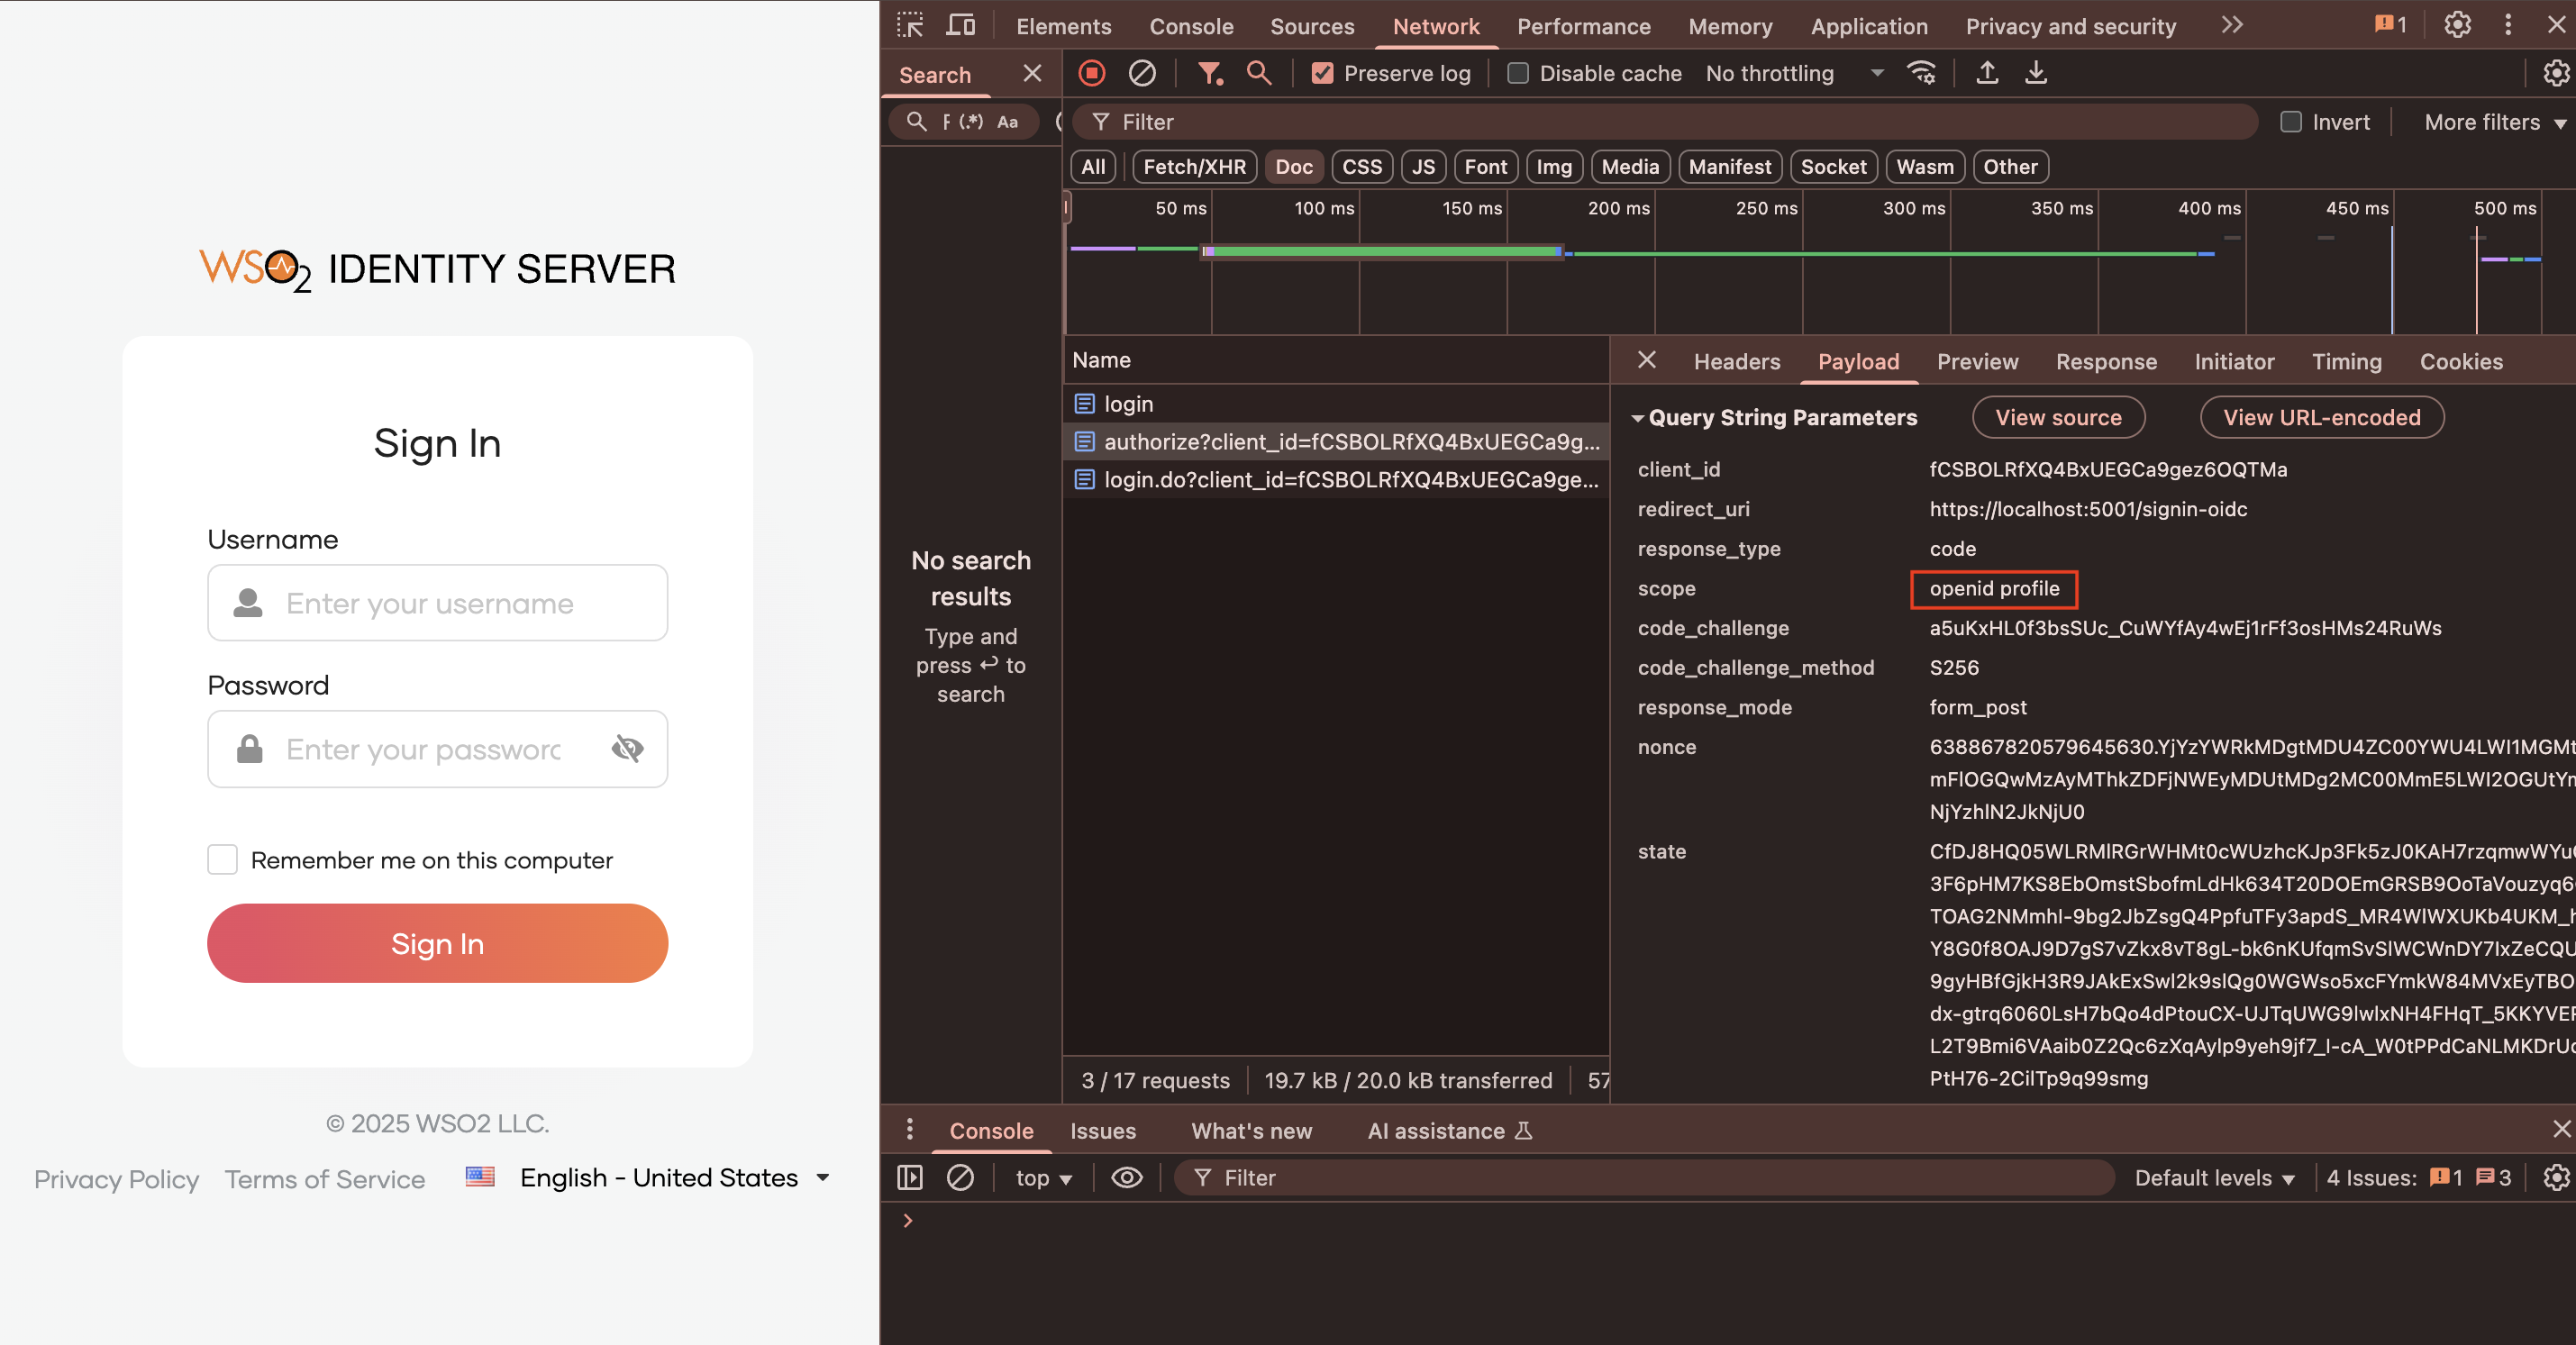Open DevTools three-dot customize menu
This screenshot has height=1345, width=2576.
[2507, 25]
